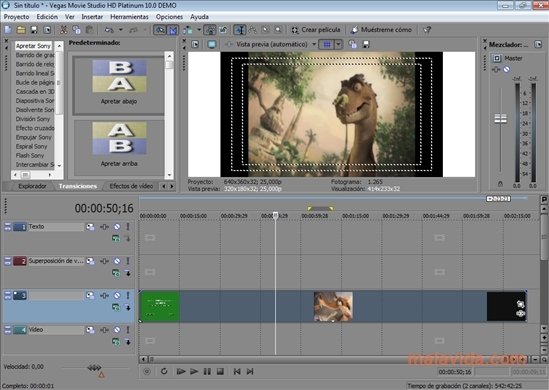Click the Copy icon in the toolbar

76,30
